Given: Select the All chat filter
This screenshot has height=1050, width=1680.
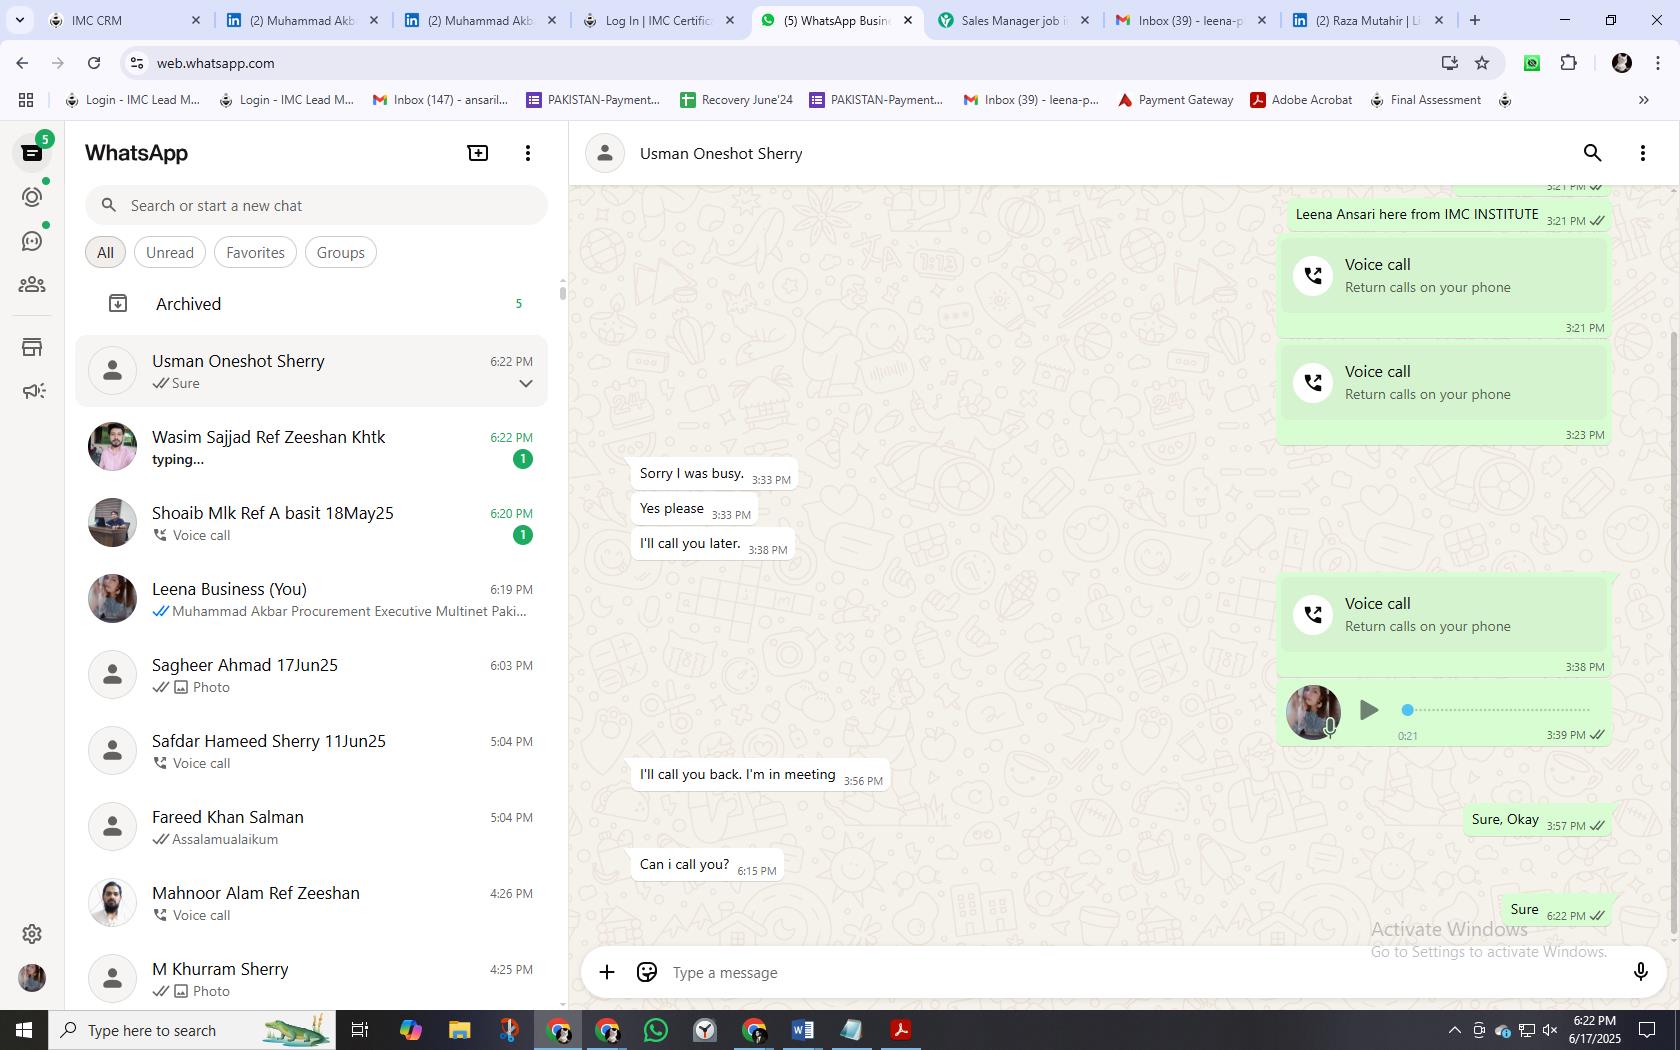Looking at the screenshot, I should (105, 253).
